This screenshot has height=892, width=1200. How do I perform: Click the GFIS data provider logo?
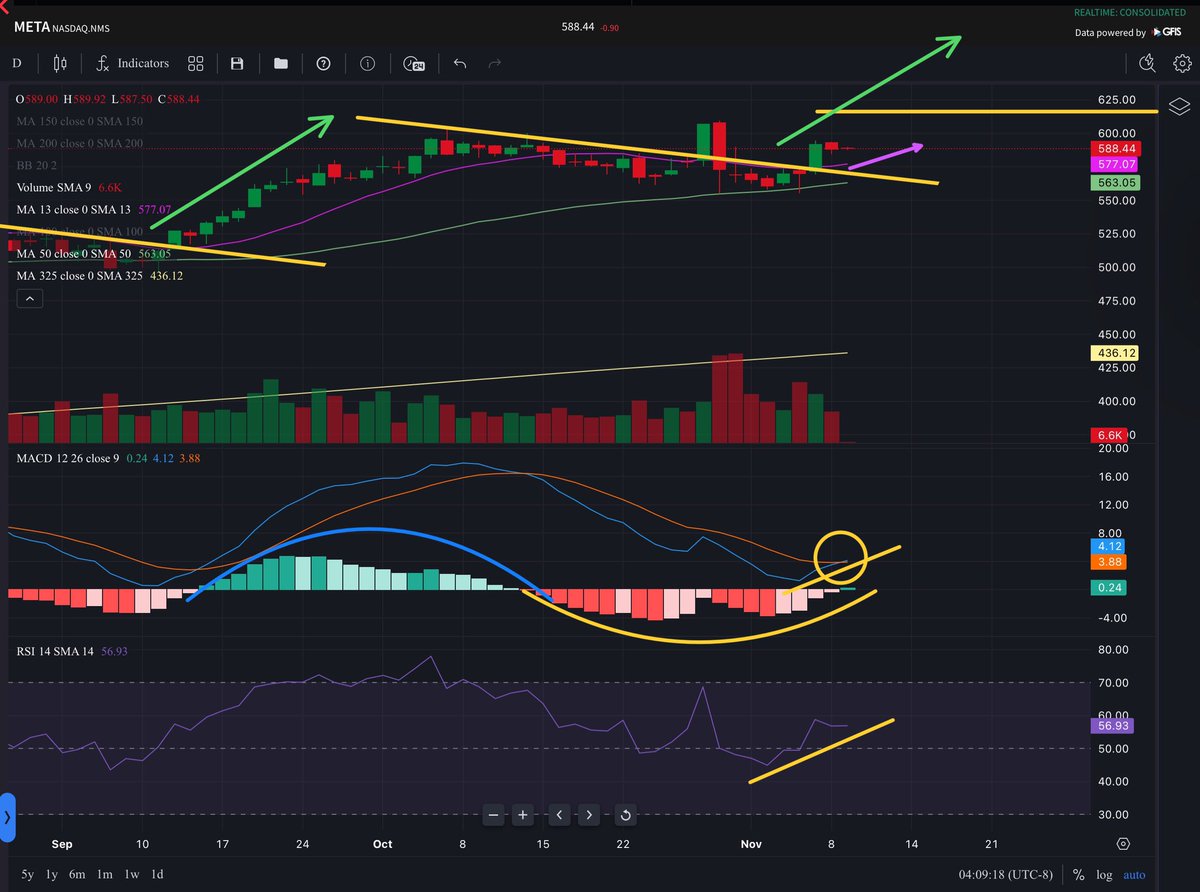pos(1166,32)
